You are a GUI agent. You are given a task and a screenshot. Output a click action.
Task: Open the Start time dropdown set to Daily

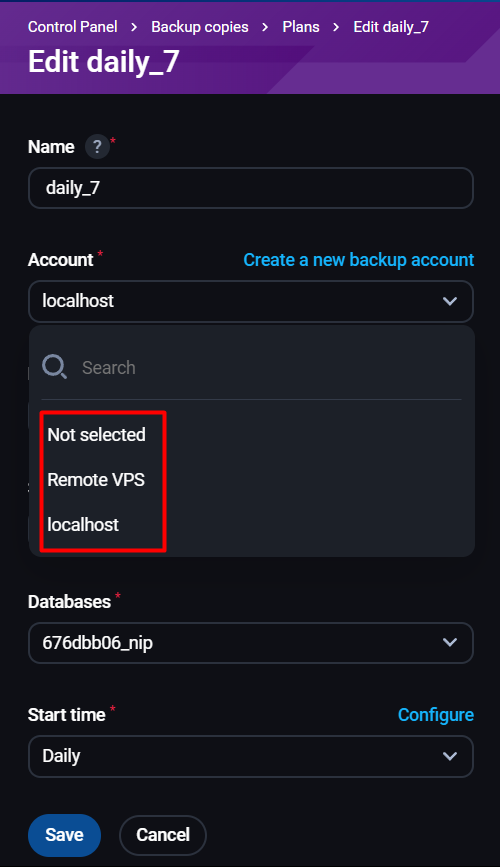tap(251, 756)
